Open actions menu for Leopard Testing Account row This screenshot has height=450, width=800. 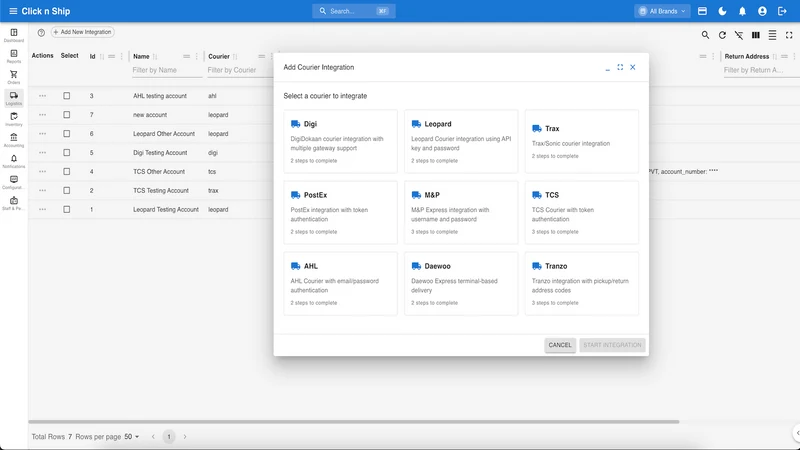[x=42, y=209]
